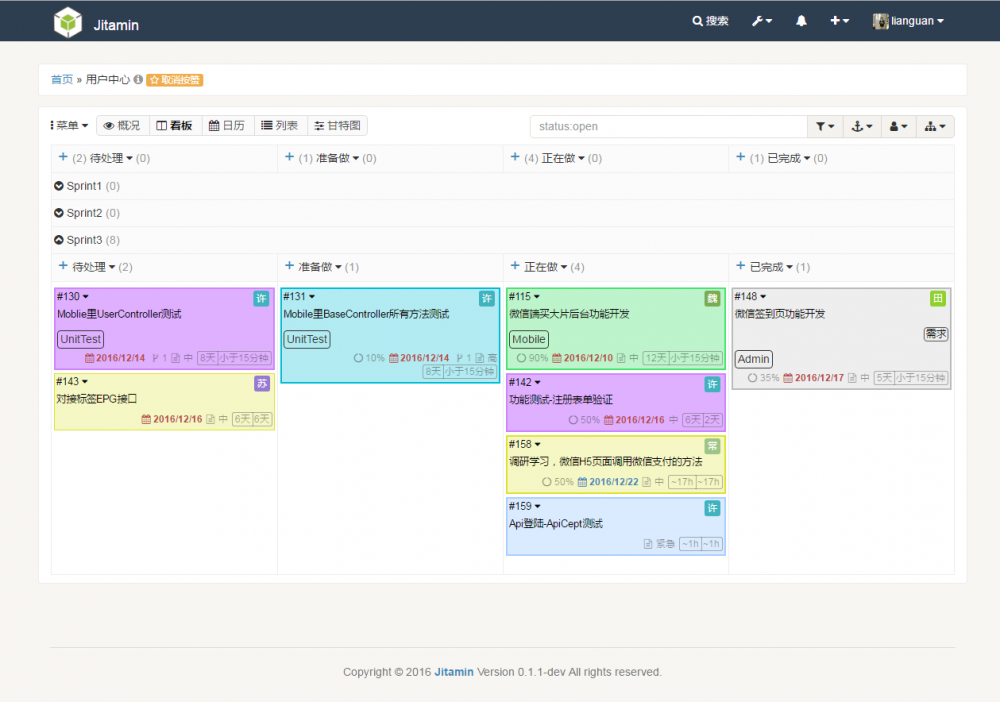Click UnitTest tag on card #130
The height and width of the screenshot is (702, 1000).
[x=81, y=339]
